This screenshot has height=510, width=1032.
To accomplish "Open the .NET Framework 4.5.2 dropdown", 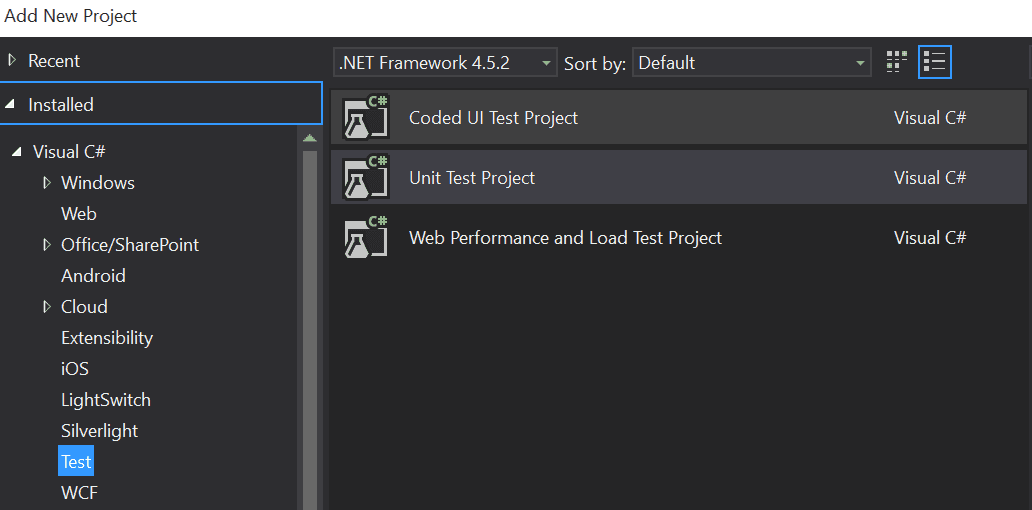I will pos(445,63).
